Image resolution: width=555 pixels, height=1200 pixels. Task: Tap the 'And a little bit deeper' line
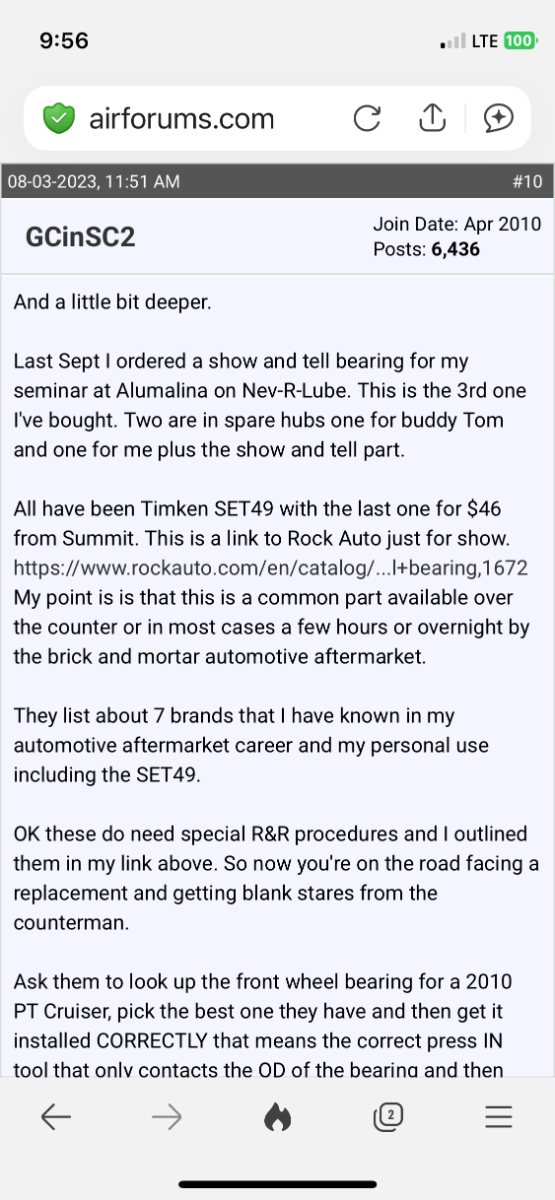click(112, 301)
